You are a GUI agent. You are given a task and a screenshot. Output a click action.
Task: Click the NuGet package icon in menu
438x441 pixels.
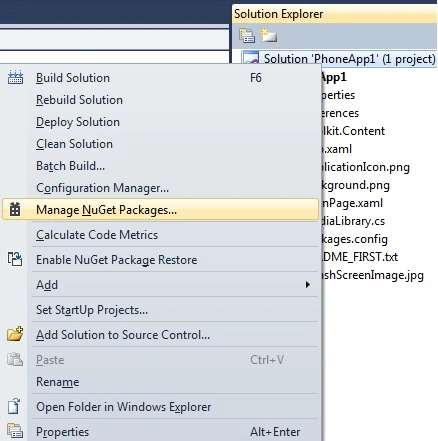pyautogui.click(x=15, y=209)
